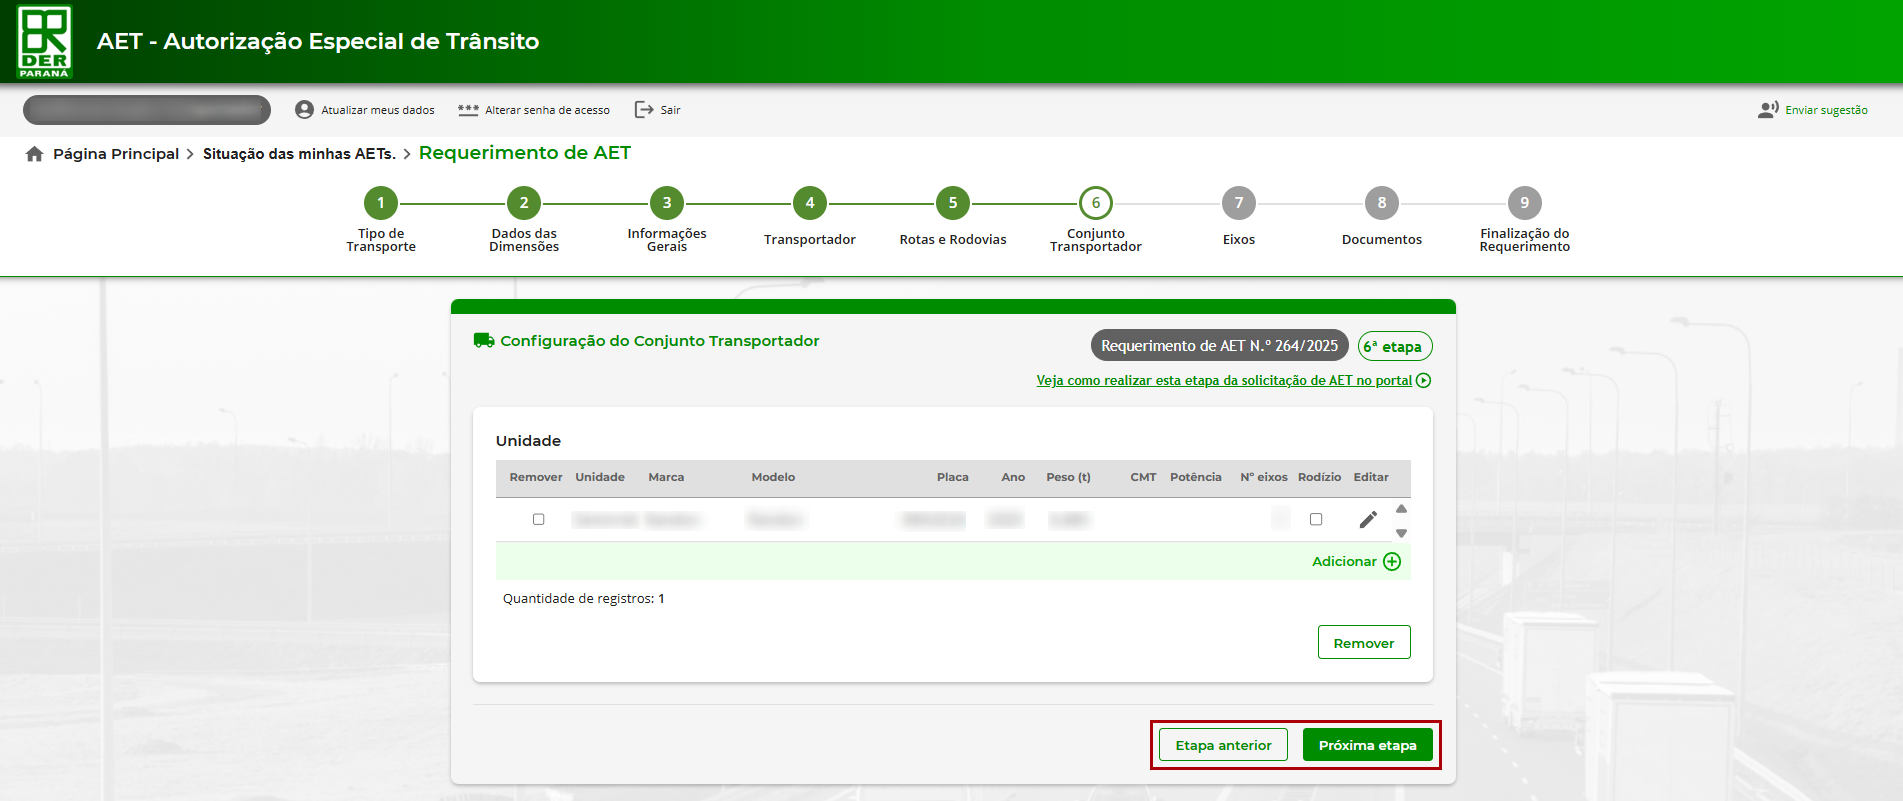Click the Marca column header

pos(666,478)
